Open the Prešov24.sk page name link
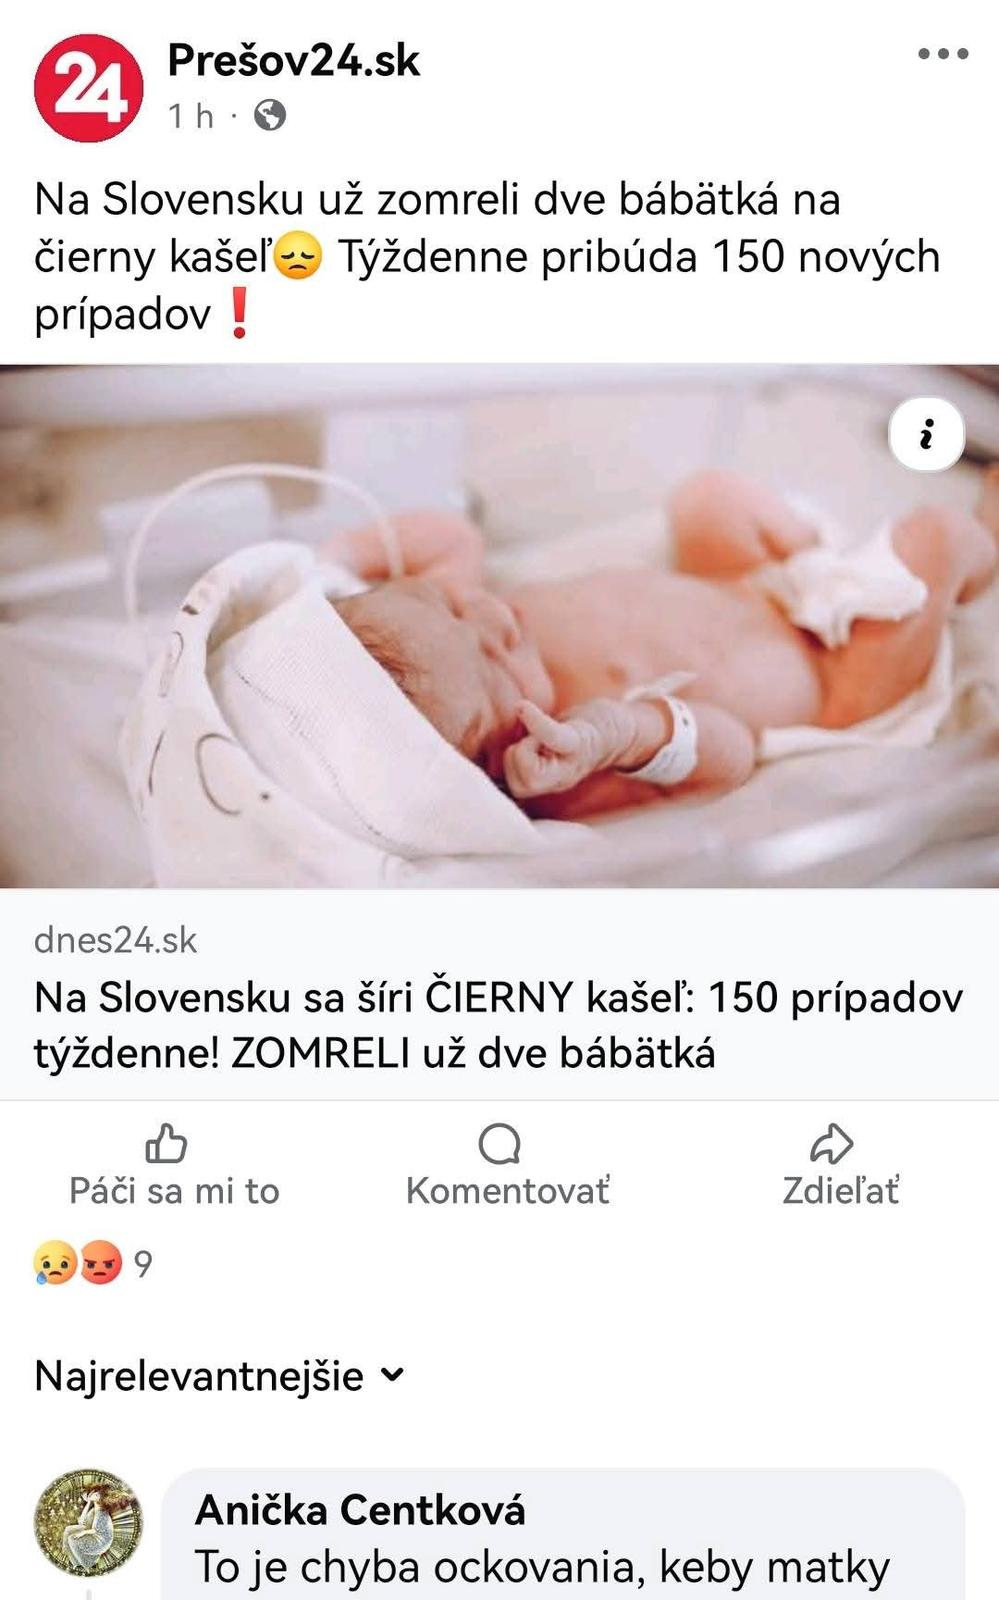 [293, 60]
